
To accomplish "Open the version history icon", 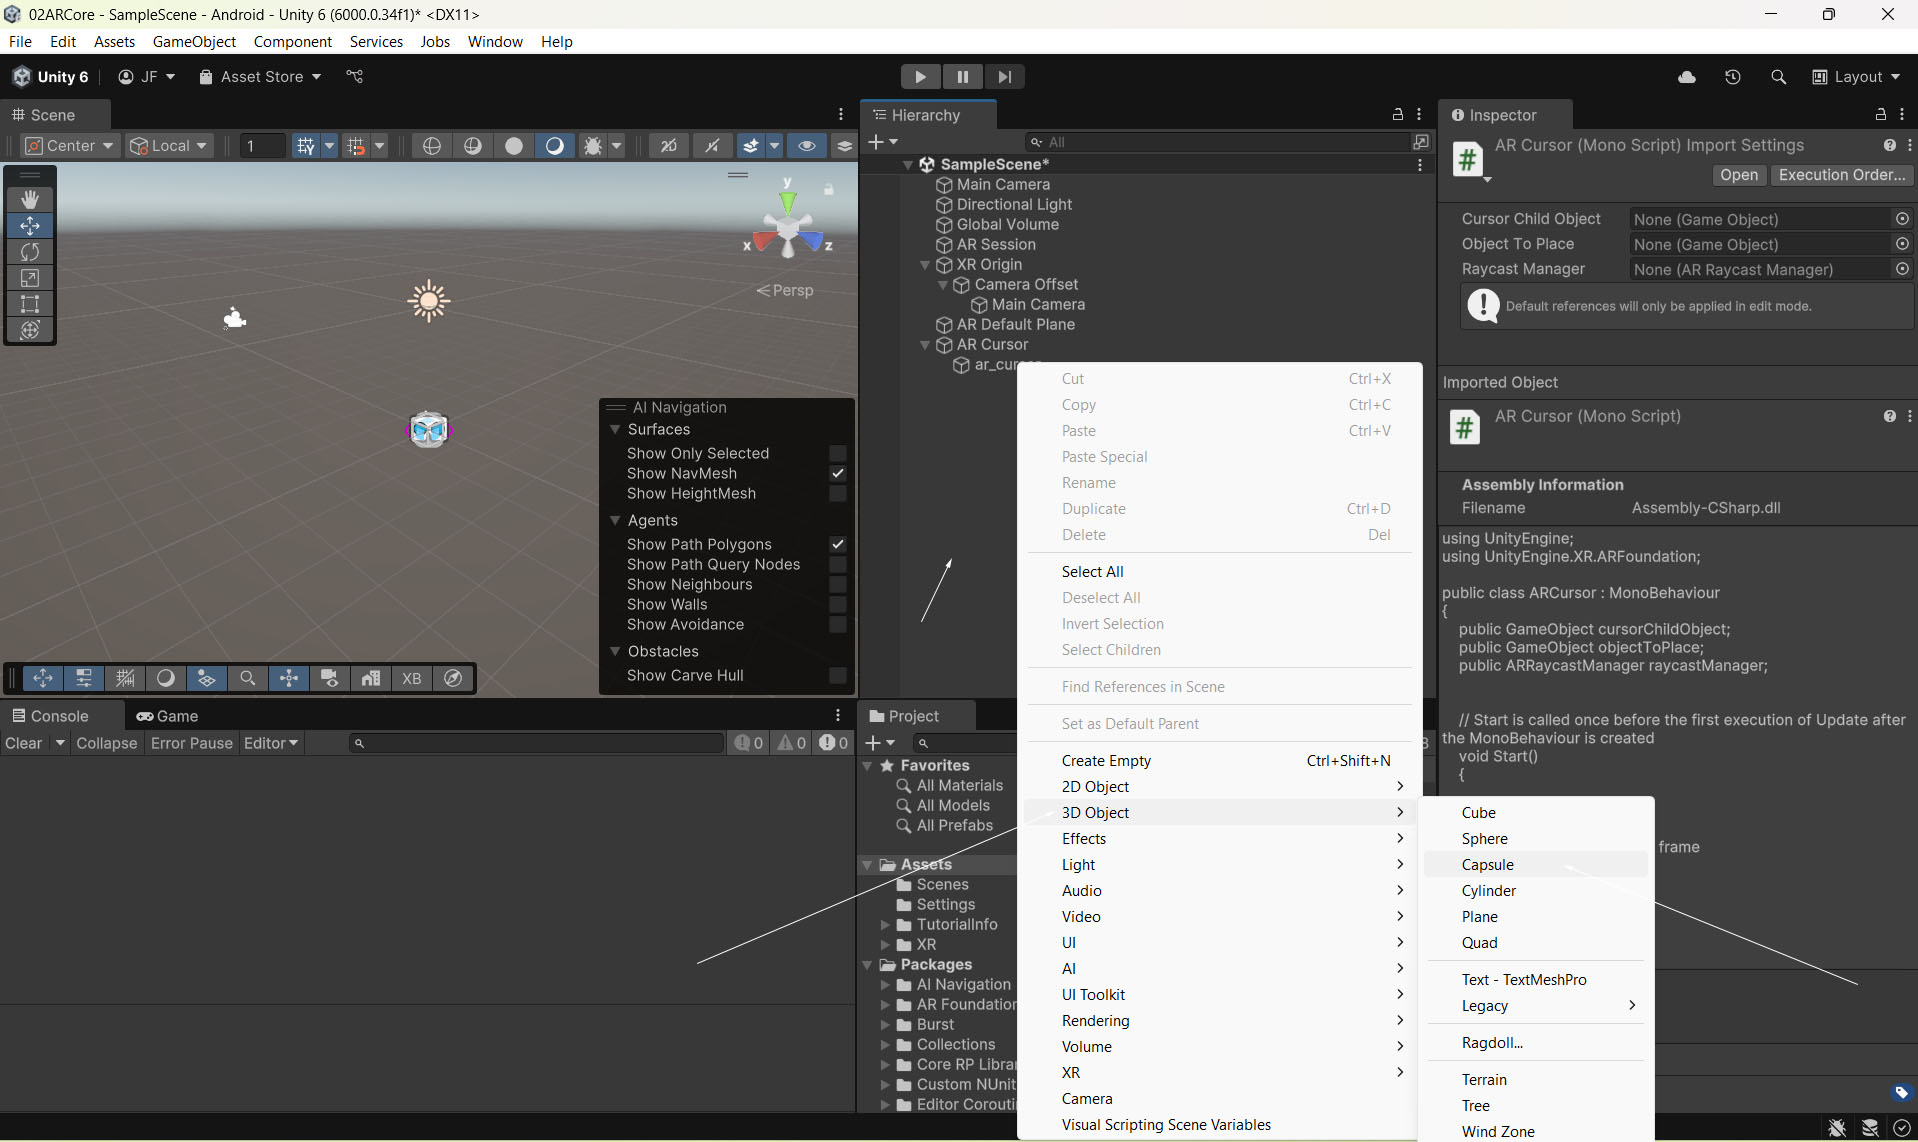I will click(x=1733, y=77).
